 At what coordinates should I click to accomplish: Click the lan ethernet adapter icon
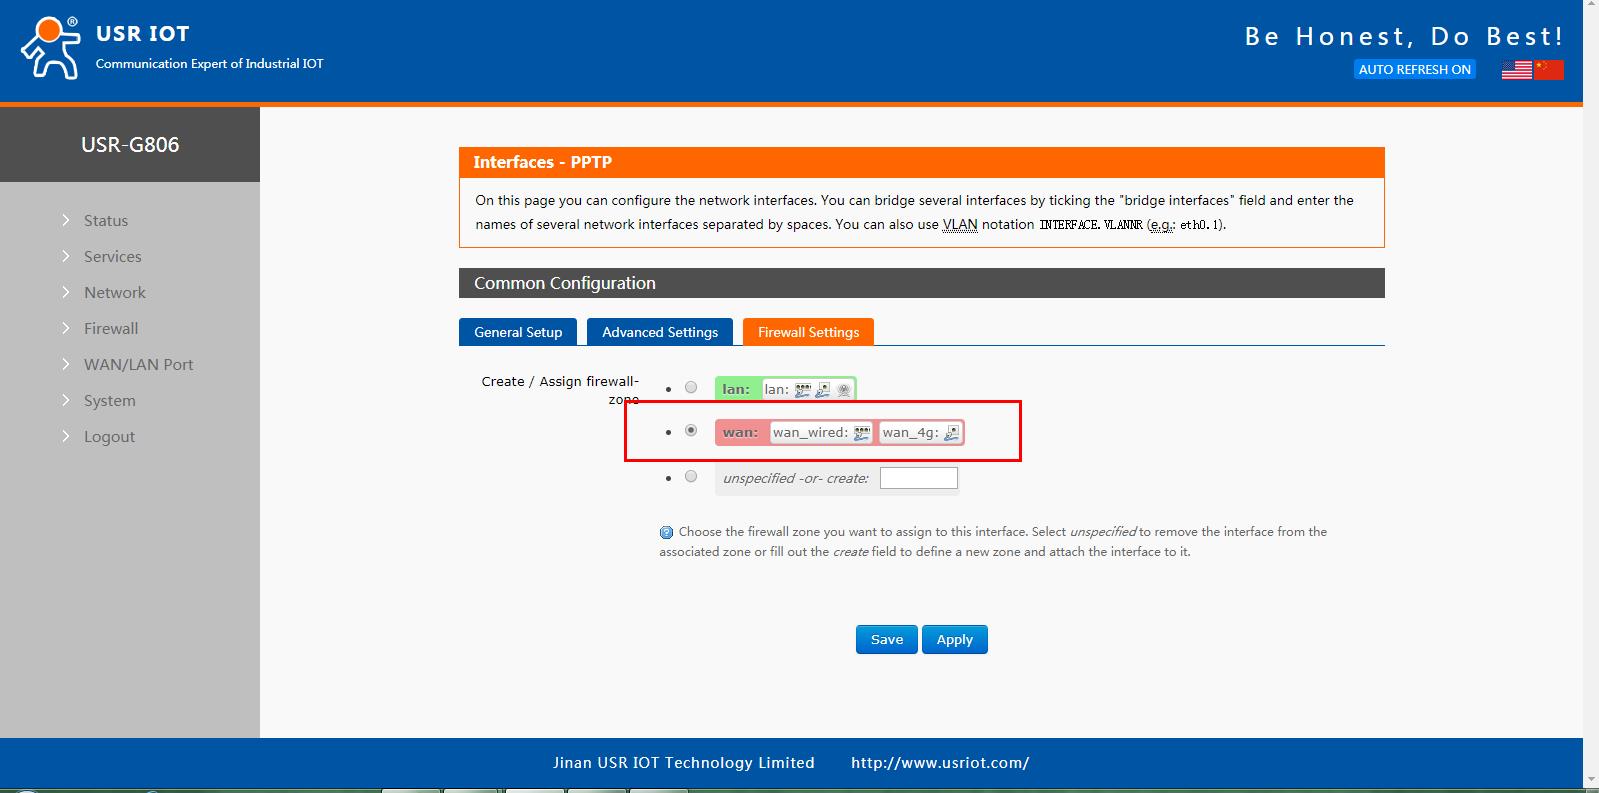coord(823,390)
